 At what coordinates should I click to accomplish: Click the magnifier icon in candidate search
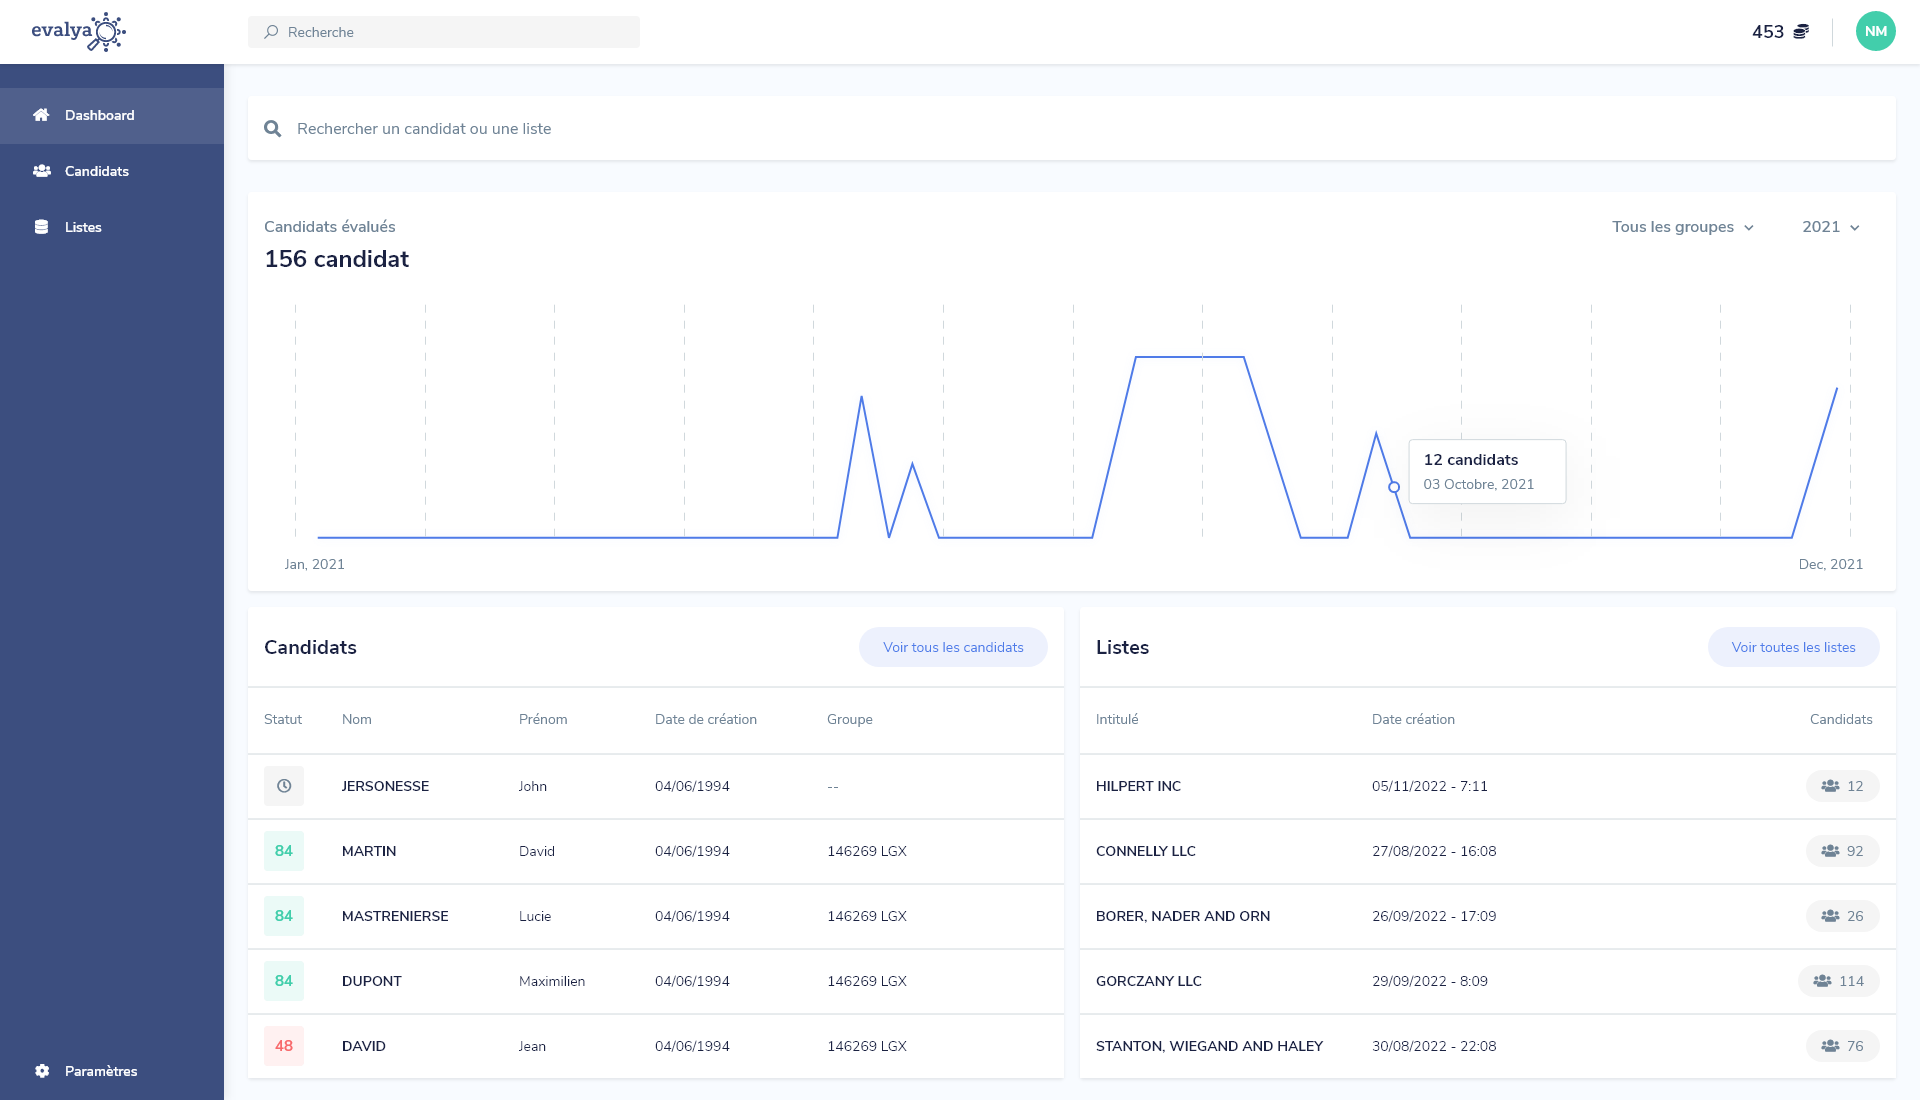click(272, 129)
